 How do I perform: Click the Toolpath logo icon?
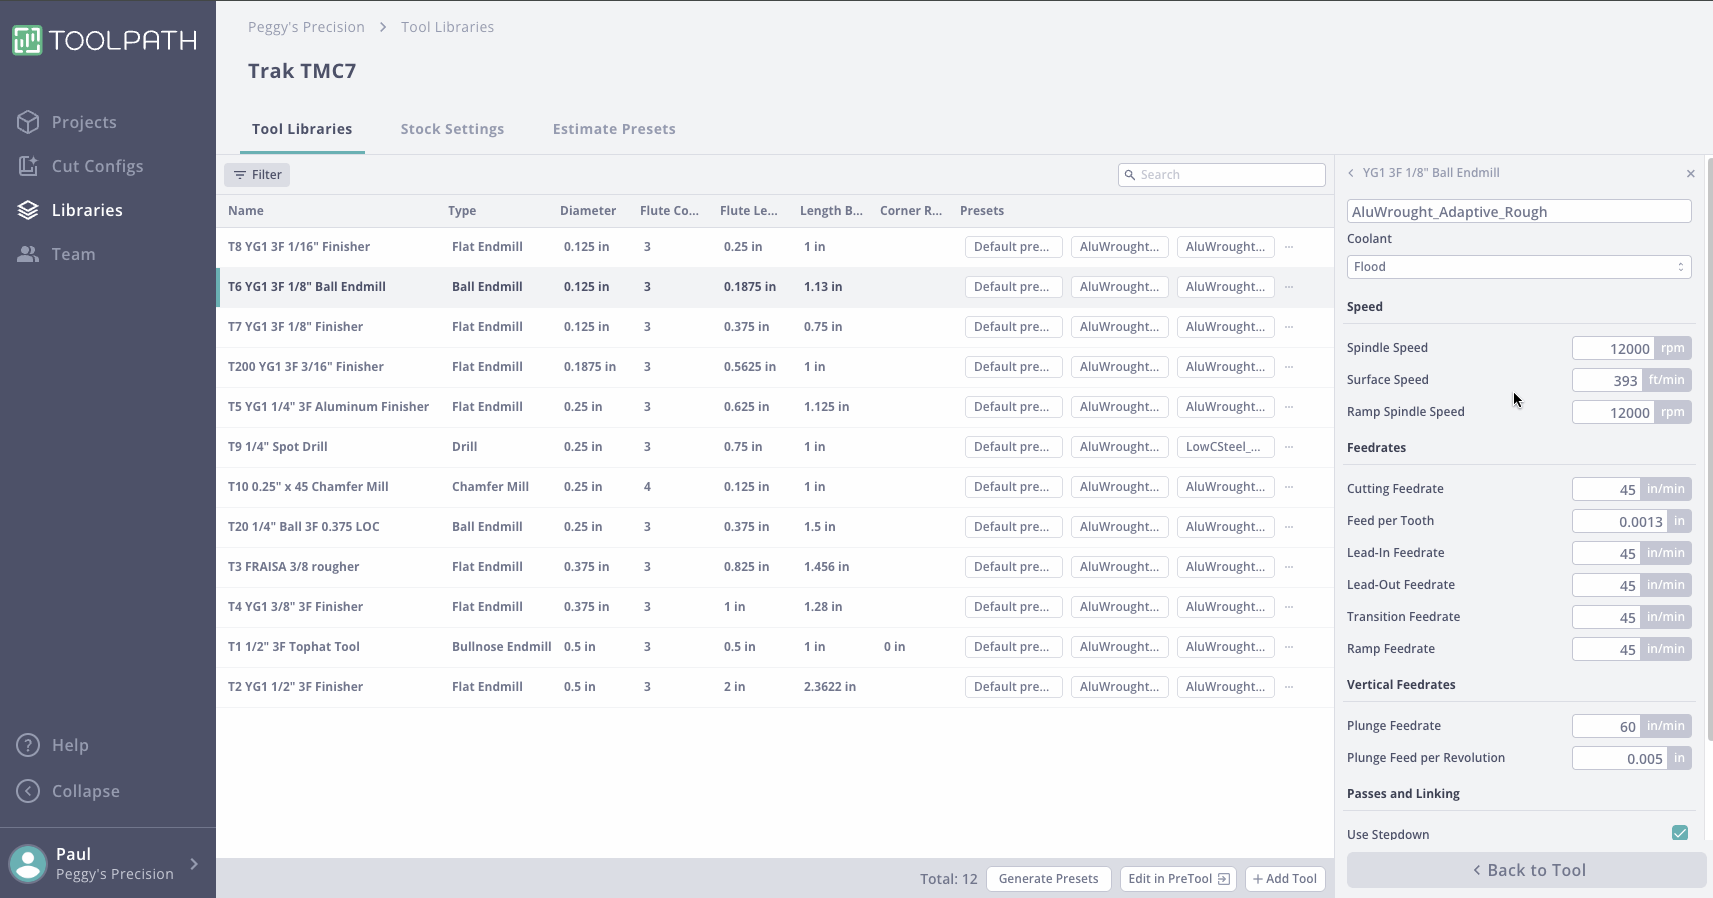(27, 40)
